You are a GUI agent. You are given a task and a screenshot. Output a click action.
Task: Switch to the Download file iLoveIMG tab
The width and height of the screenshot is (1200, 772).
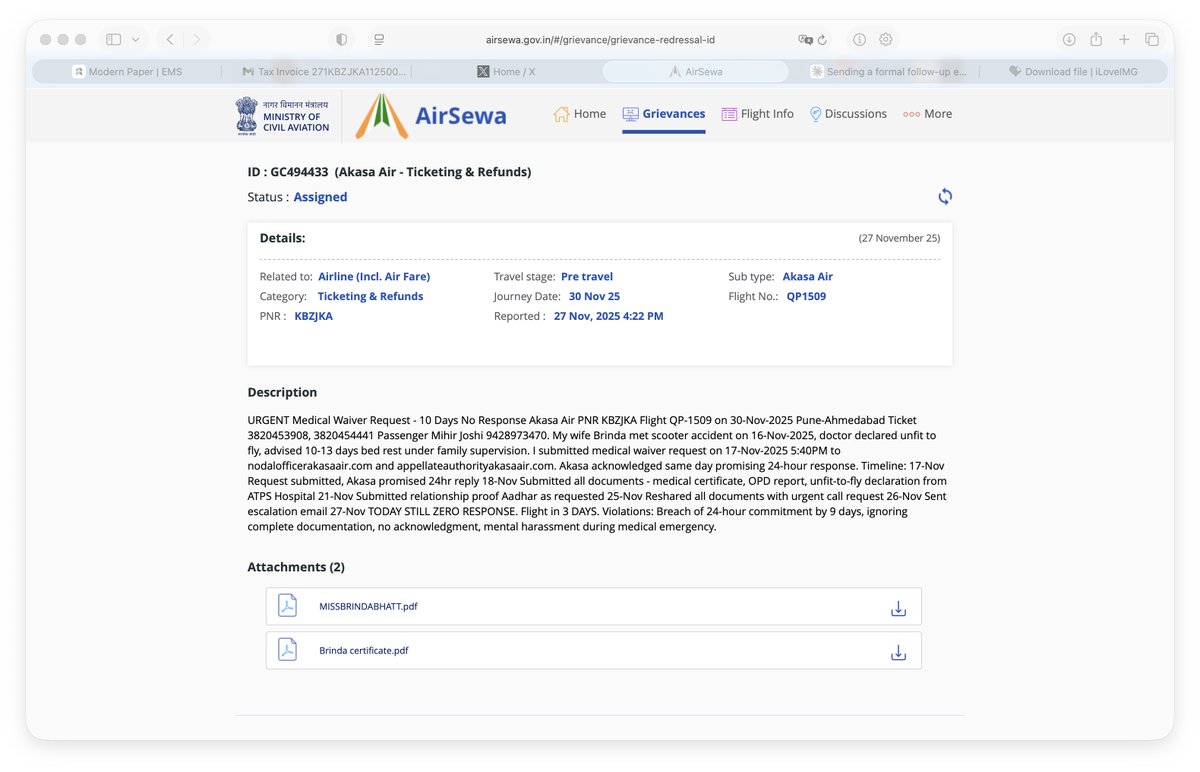tap(1073, 72)
